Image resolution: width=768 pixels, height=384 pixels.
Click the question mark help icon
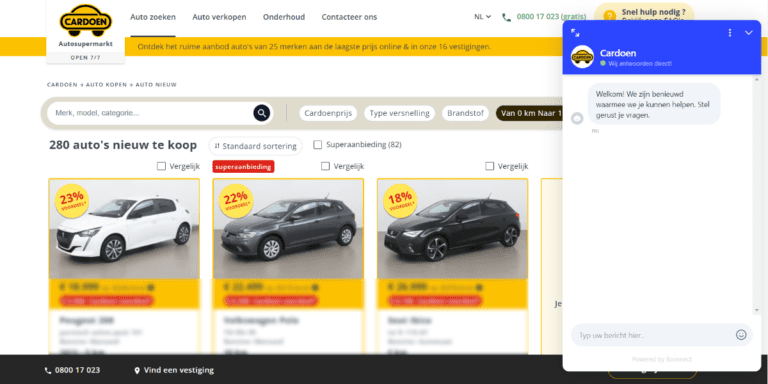pyautogui.click(x=609, y=16)
